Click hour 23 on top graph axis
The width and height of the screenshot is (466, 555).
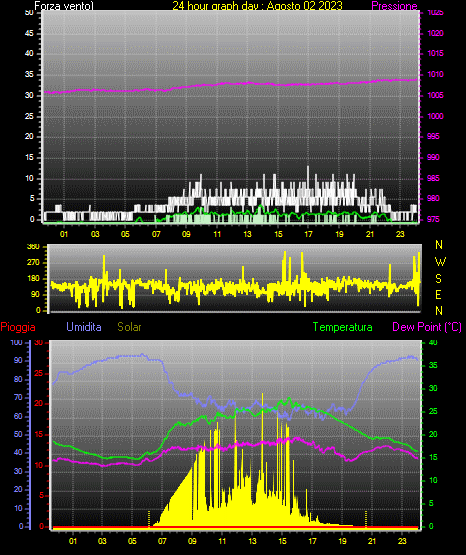[400, 234]
